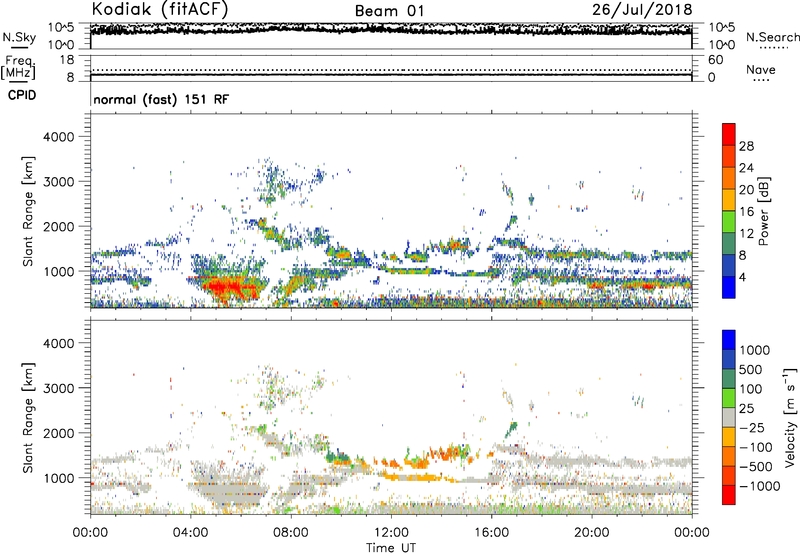Screen dimensions: 800x554
Task: Click the velocity colorbar top blue segment
Action: pos(729,340)
